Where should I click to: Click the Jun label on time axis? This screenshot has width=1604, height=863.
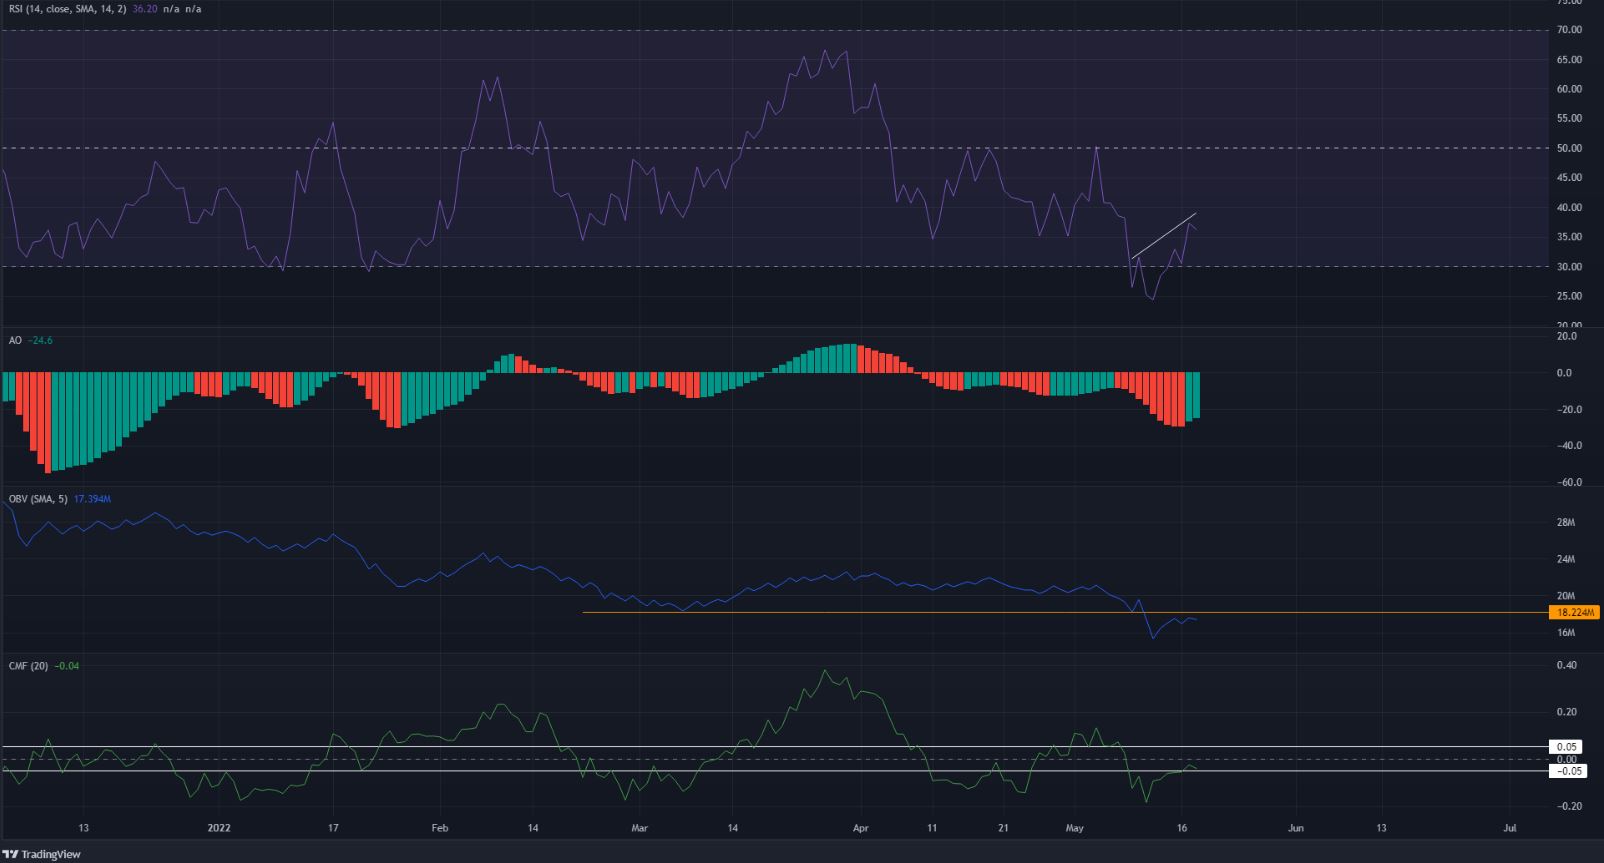click(x=1296, y=828)
